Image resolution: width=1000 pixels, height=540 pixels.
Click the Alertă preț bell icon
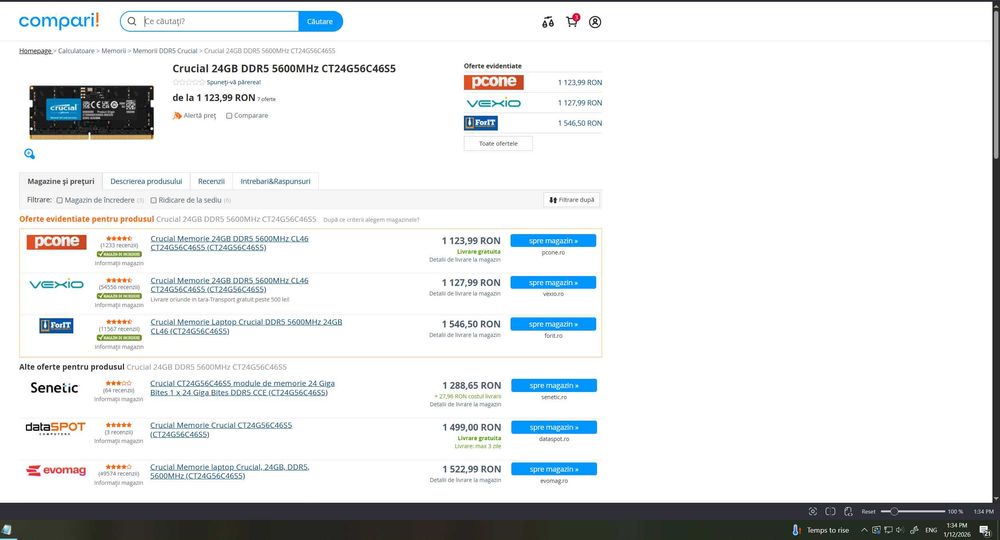[177, 115]
